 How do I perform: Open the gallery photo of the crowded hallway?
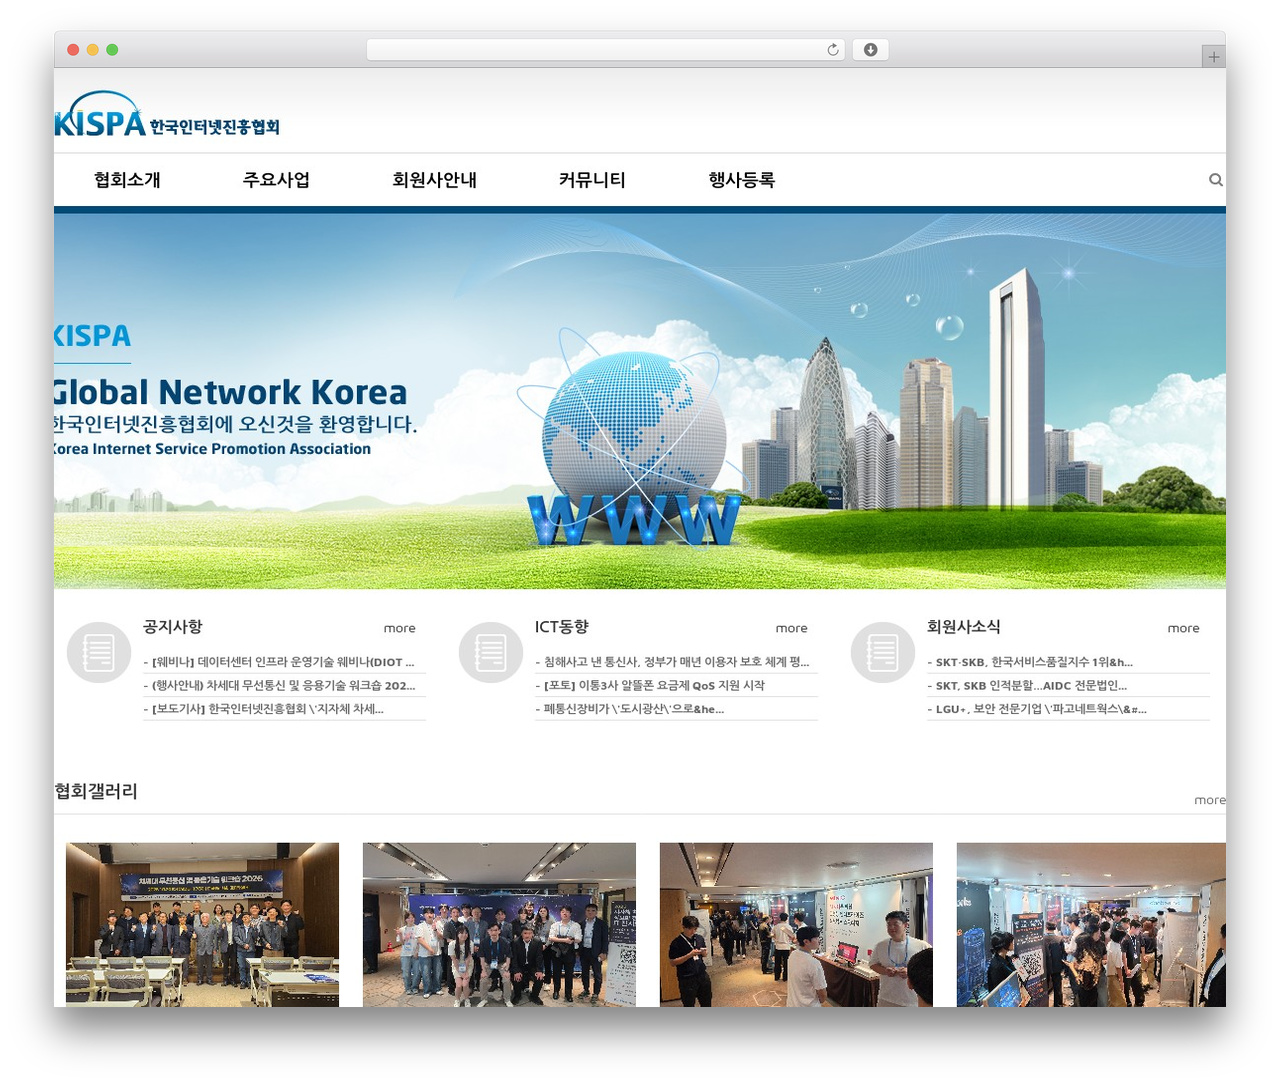tap(1091, 924)
